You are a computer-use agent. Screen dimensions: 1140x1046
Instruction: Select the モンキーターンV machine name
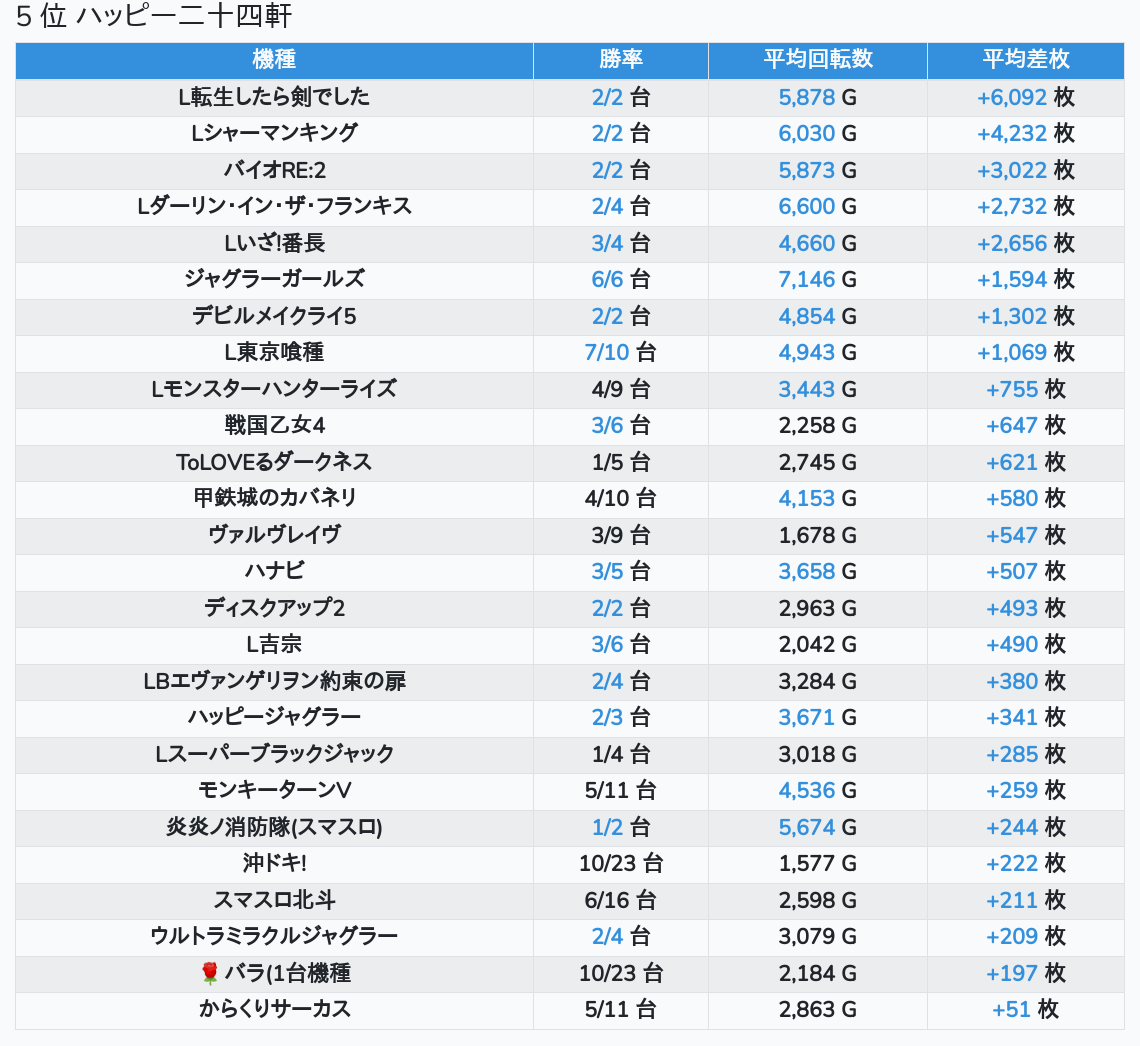point(274,790)
